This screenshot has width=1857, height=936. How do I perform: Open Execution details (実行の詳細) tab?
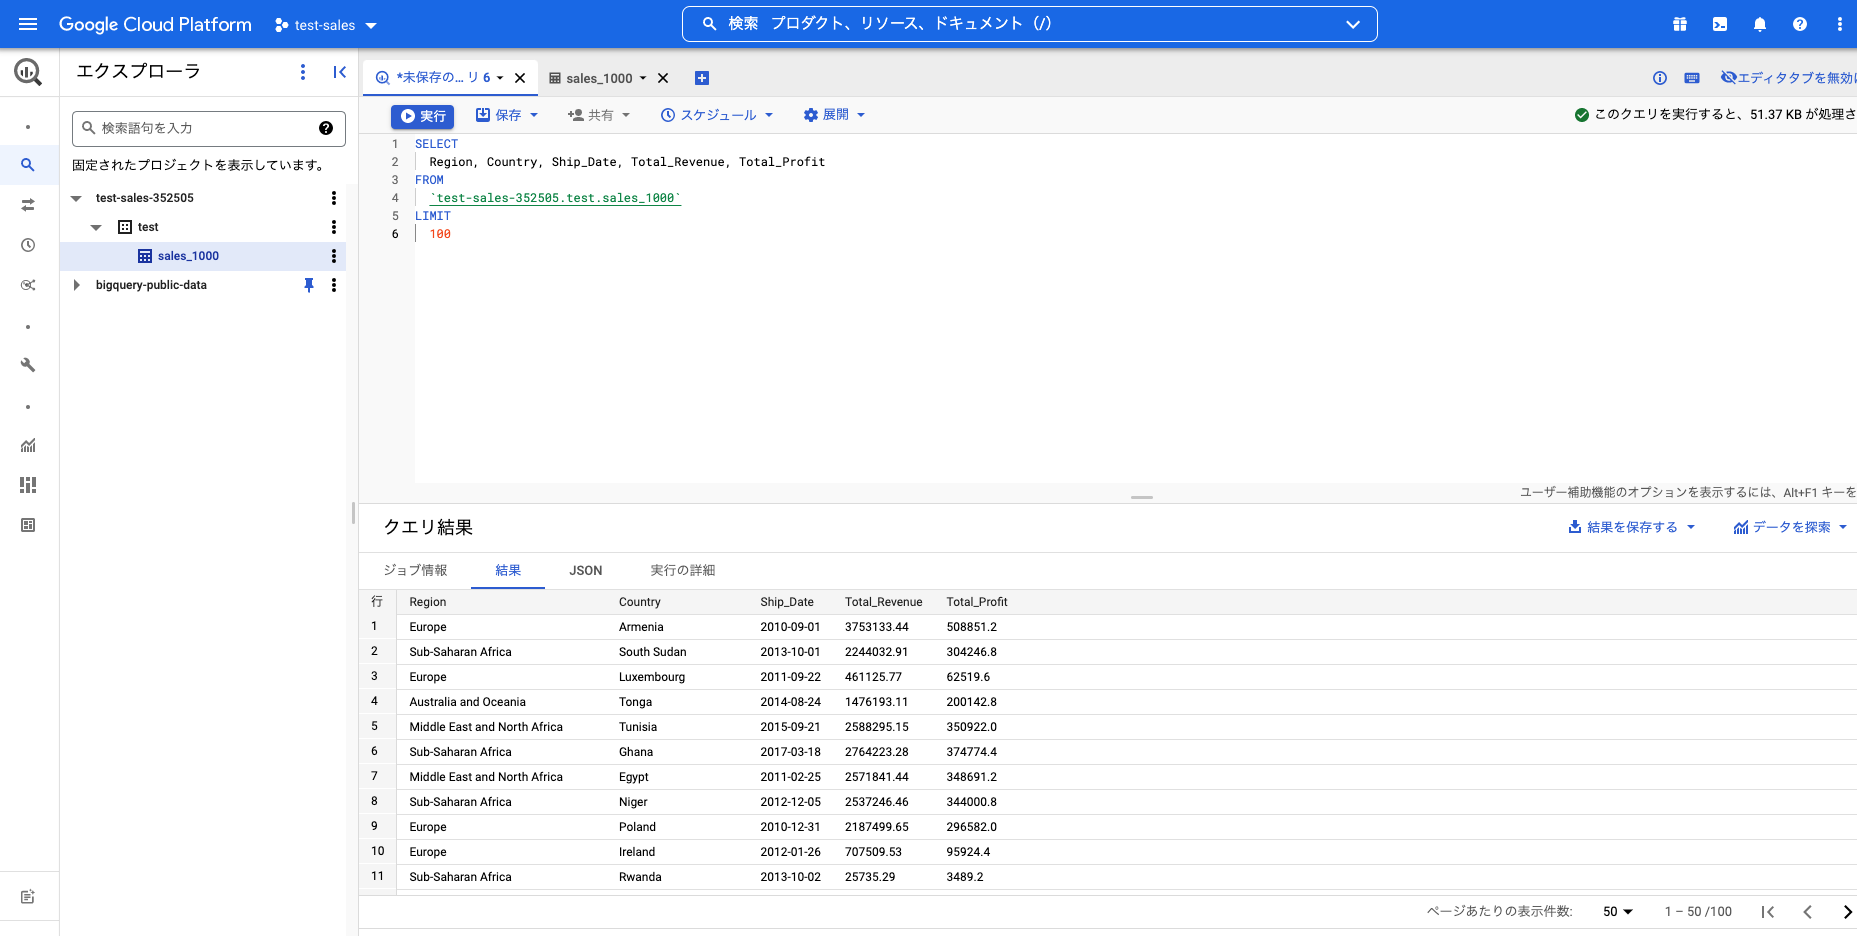pos(683,570)
